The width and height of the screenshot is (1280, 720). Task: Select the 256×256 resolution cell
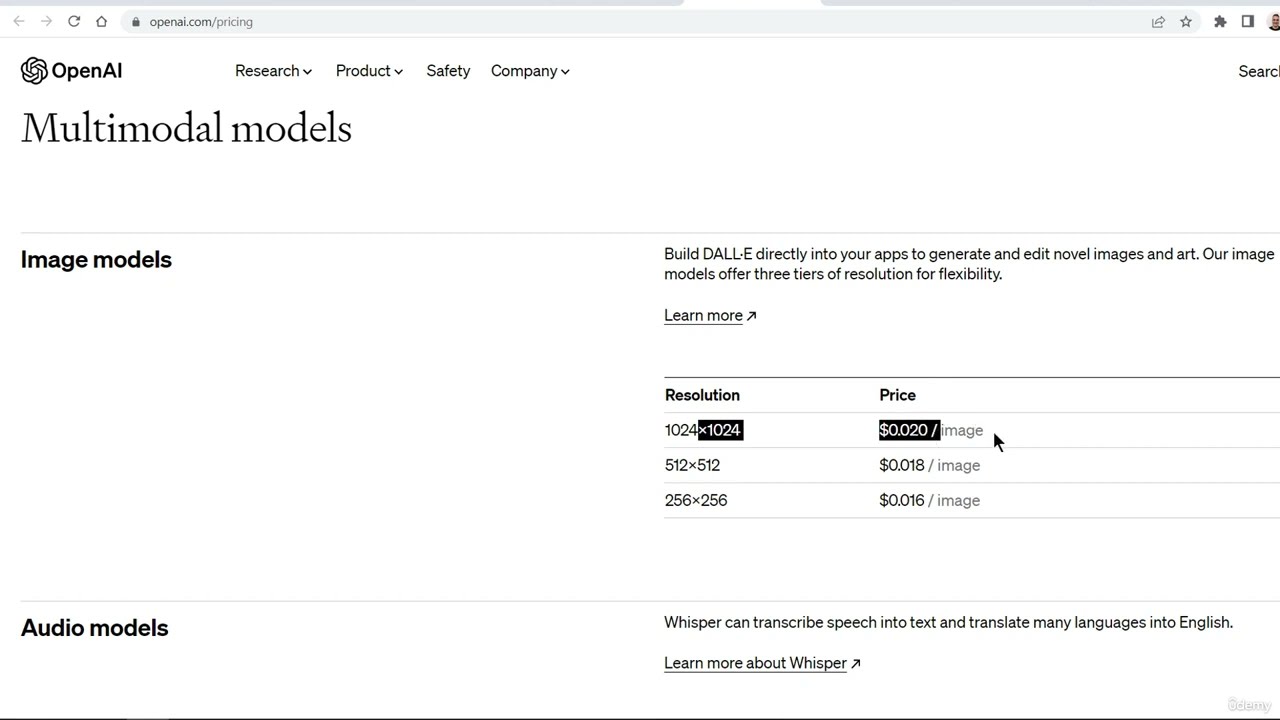coord(696,500)
